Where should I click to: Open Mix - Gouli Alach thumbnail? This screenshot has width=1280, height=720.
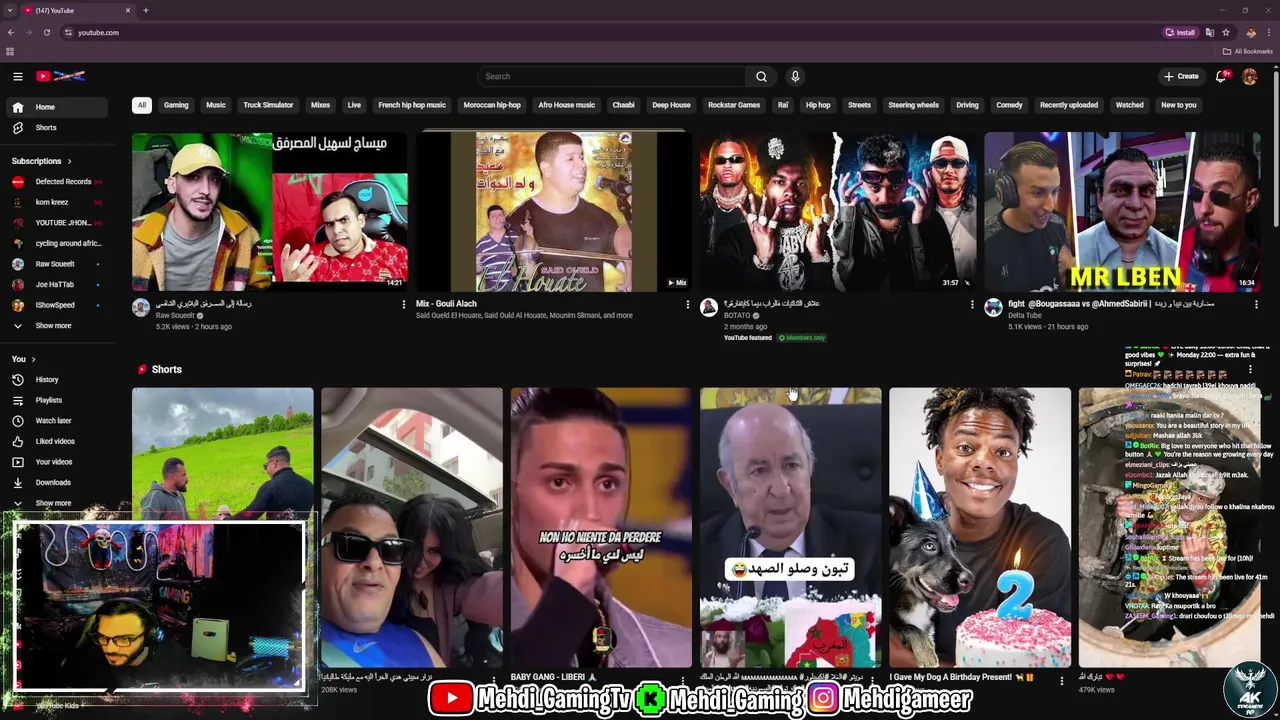553,211
